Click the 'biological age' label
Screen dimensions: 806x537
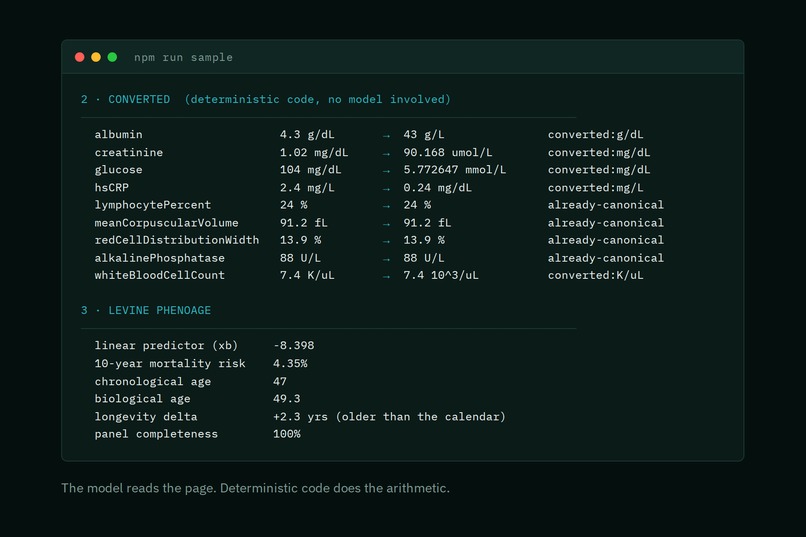point(142,399)
